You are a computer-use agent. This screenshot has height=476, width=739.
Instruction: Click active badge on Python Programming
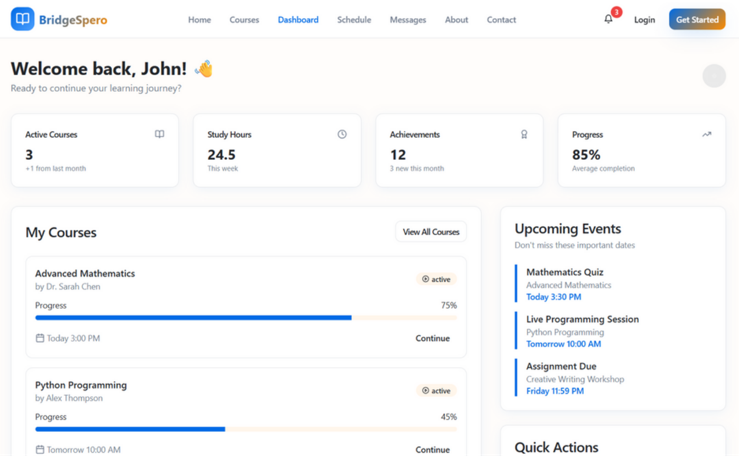pos(436,390)
